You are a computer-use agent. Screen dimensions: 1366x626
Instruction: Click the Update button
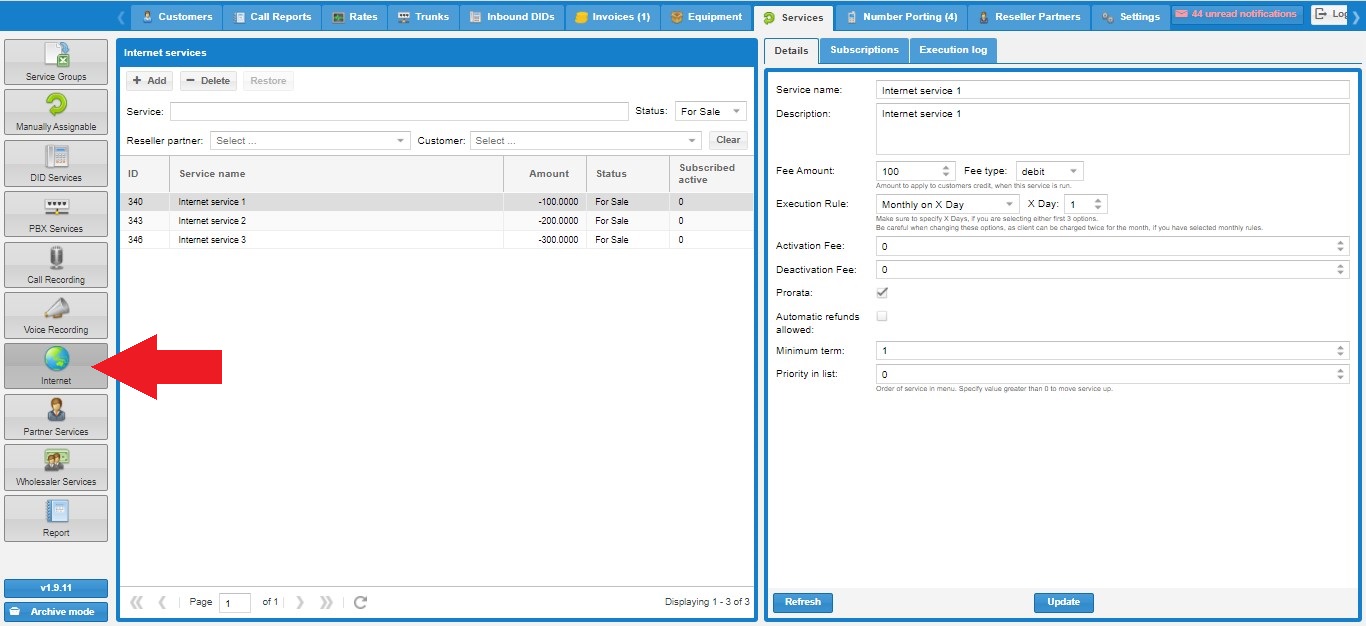pos(1063,602)
